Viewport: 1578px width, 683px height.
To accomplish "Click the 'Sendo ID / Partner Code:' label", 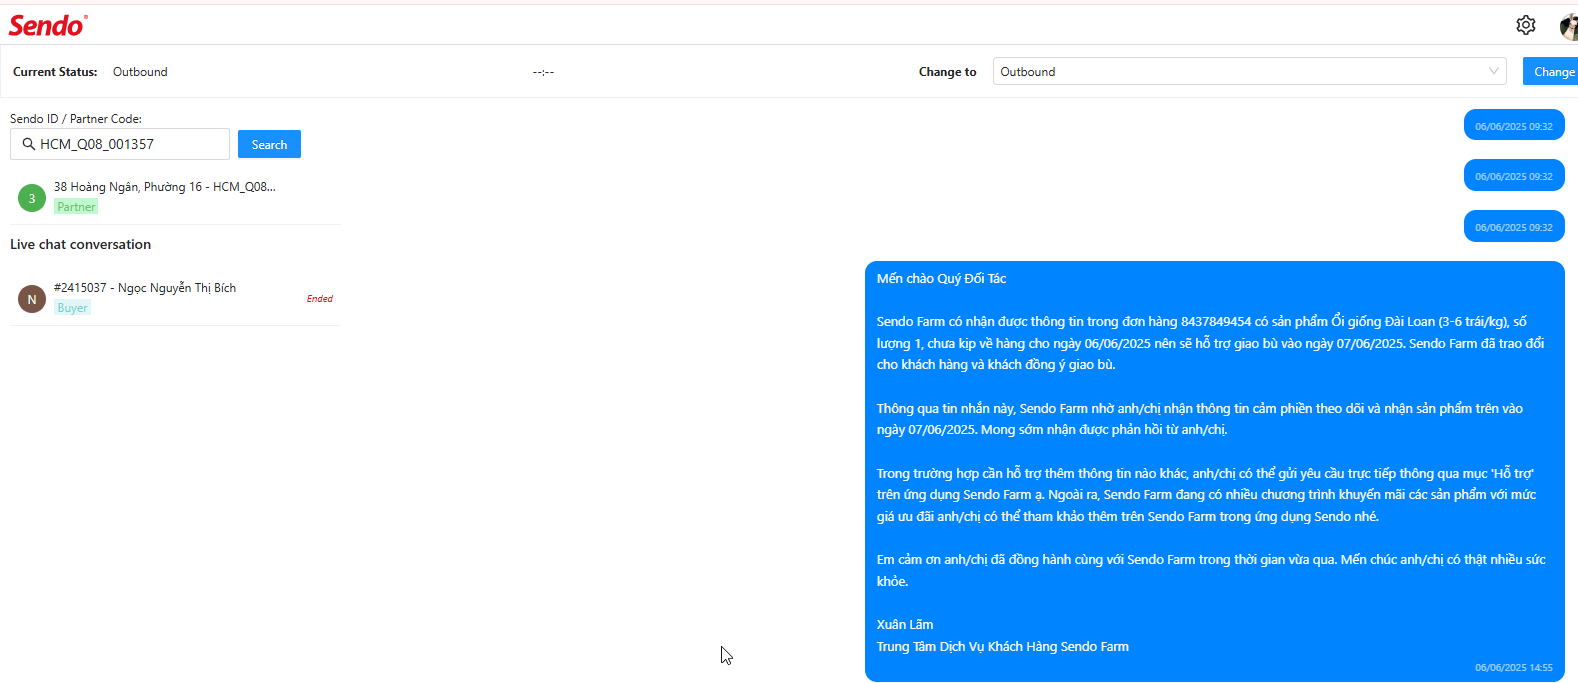I will (76, 119).
